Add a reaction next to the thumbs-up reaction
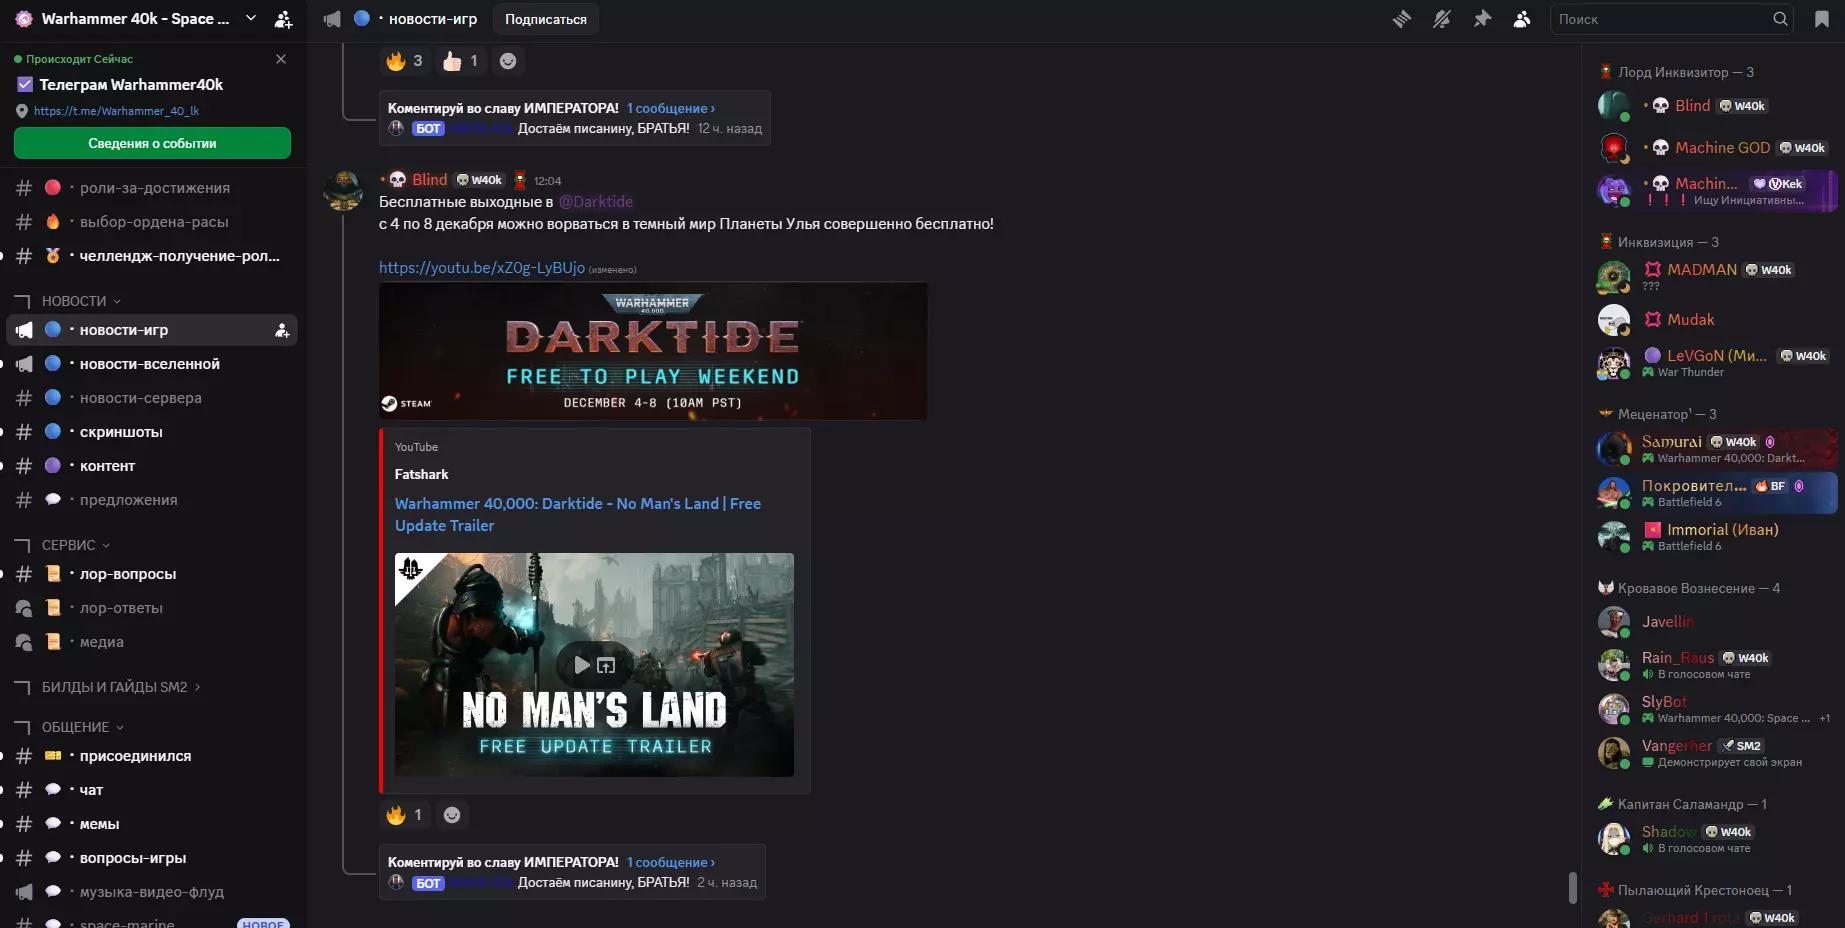Viewport: 1845px width, 928px height. pos(508,61)
